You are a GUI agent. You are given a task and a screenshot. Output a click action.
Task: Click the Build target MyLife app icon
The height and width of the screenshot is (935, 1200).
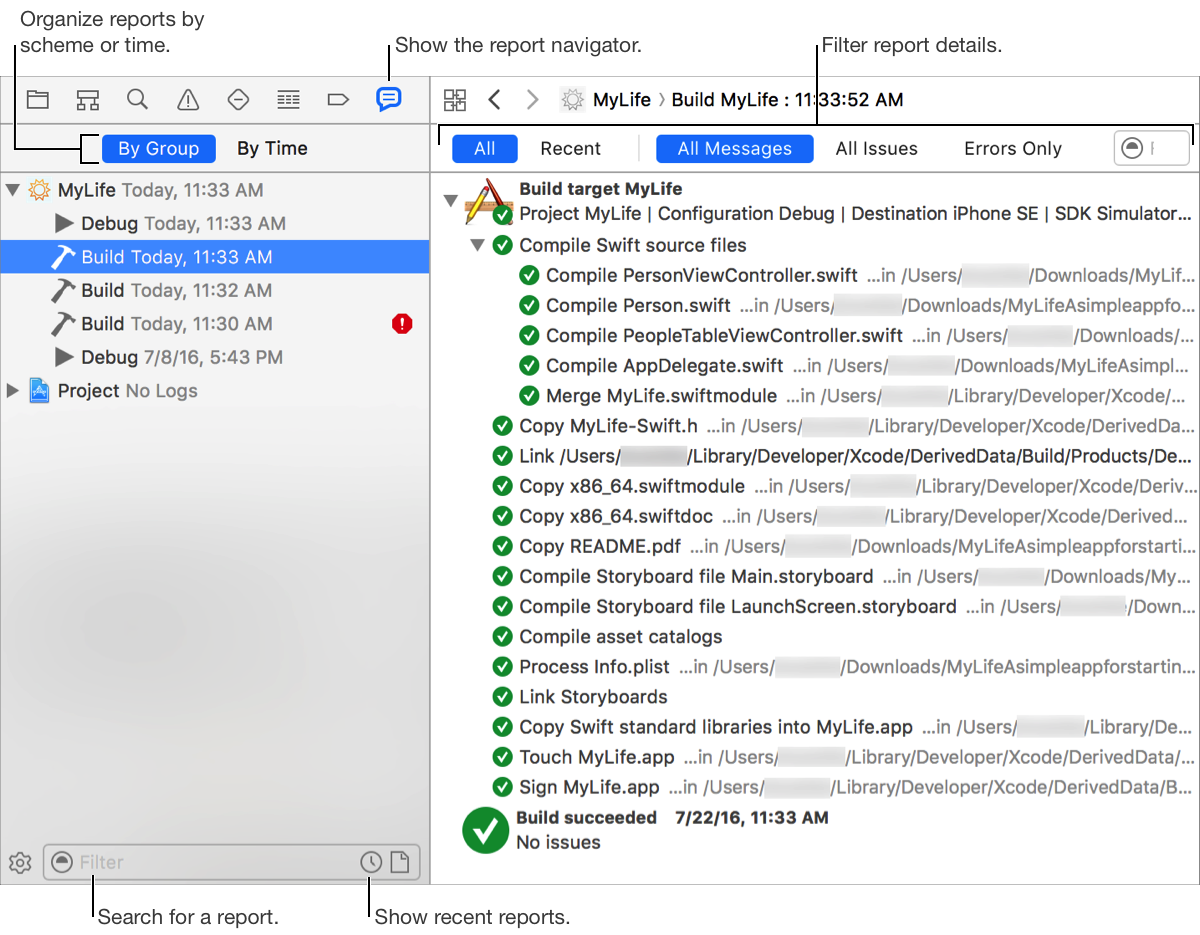click(488, 202)
